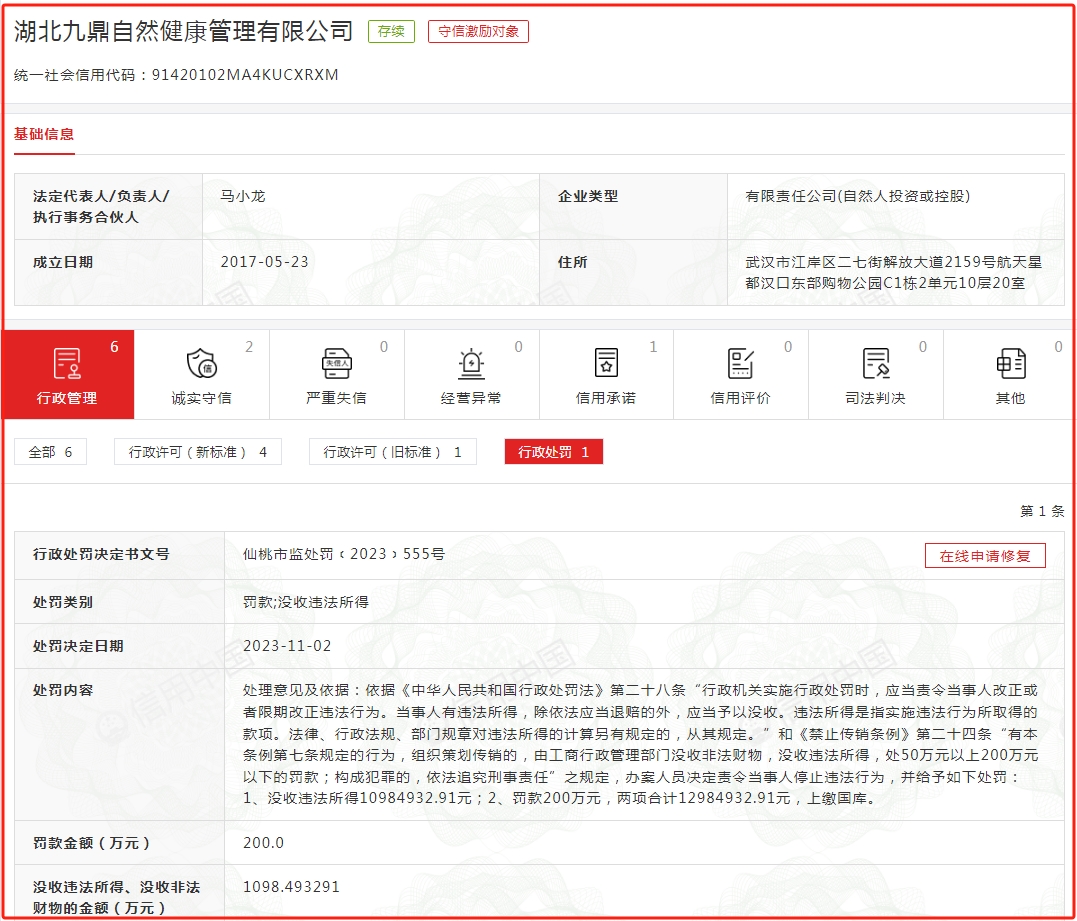Open the 信用承诺 document icon
This screenshot has height=921, width=1077.
(606, 363)
